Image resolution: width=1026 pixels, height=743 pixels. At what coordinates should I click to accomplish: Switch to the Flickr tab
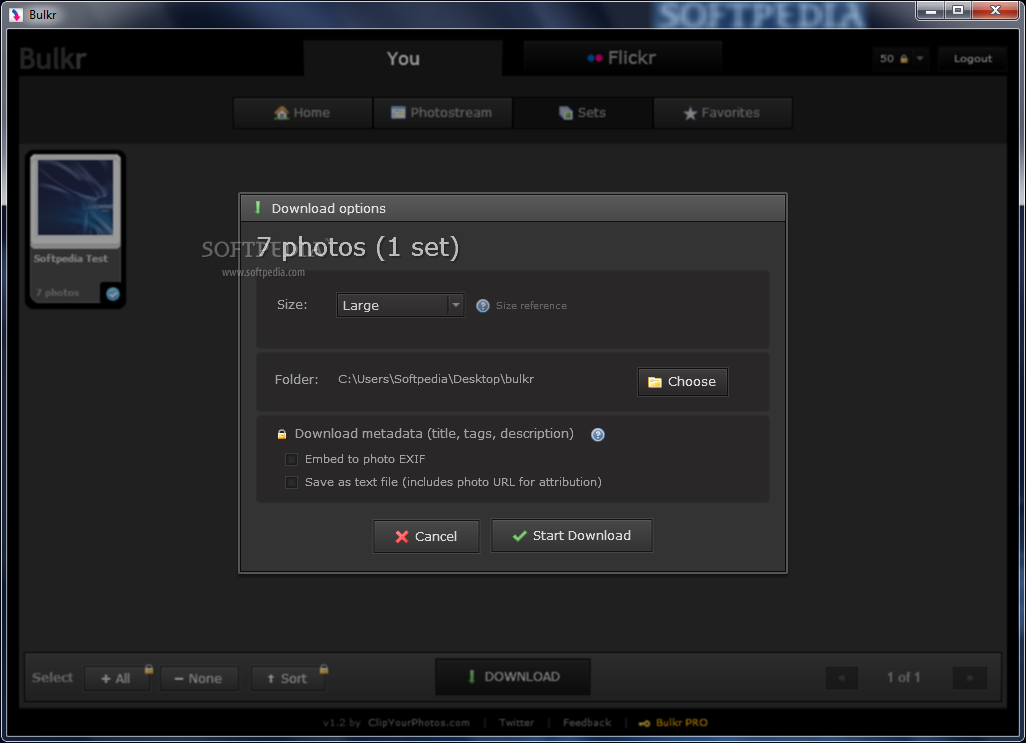(622, 58)
